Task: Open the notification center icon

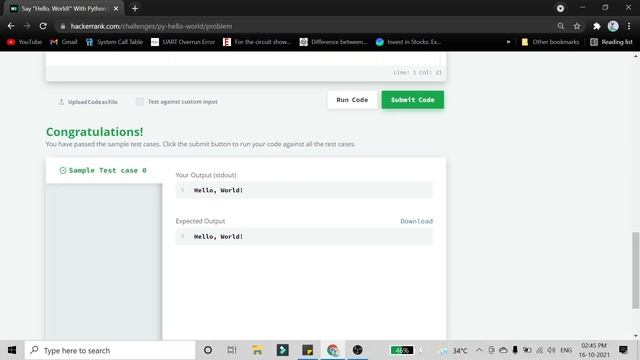Action: click(x=623, y=350)
